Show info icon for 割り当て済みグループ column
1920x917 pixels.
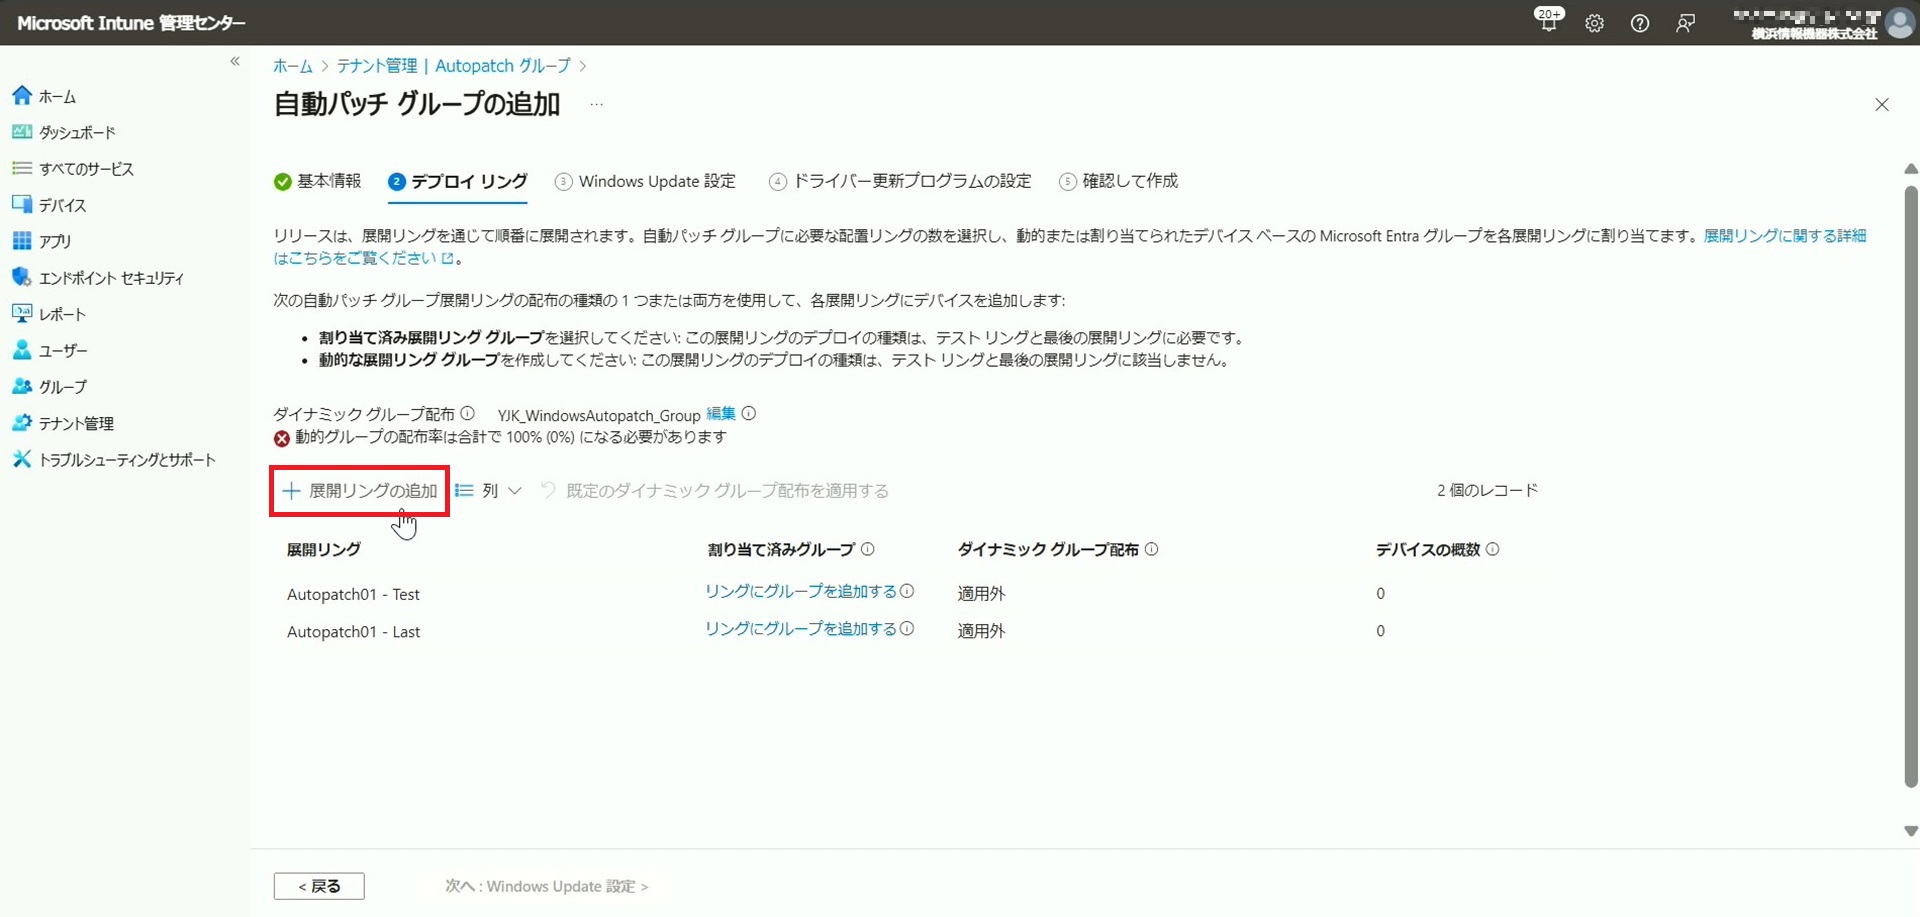868,549
